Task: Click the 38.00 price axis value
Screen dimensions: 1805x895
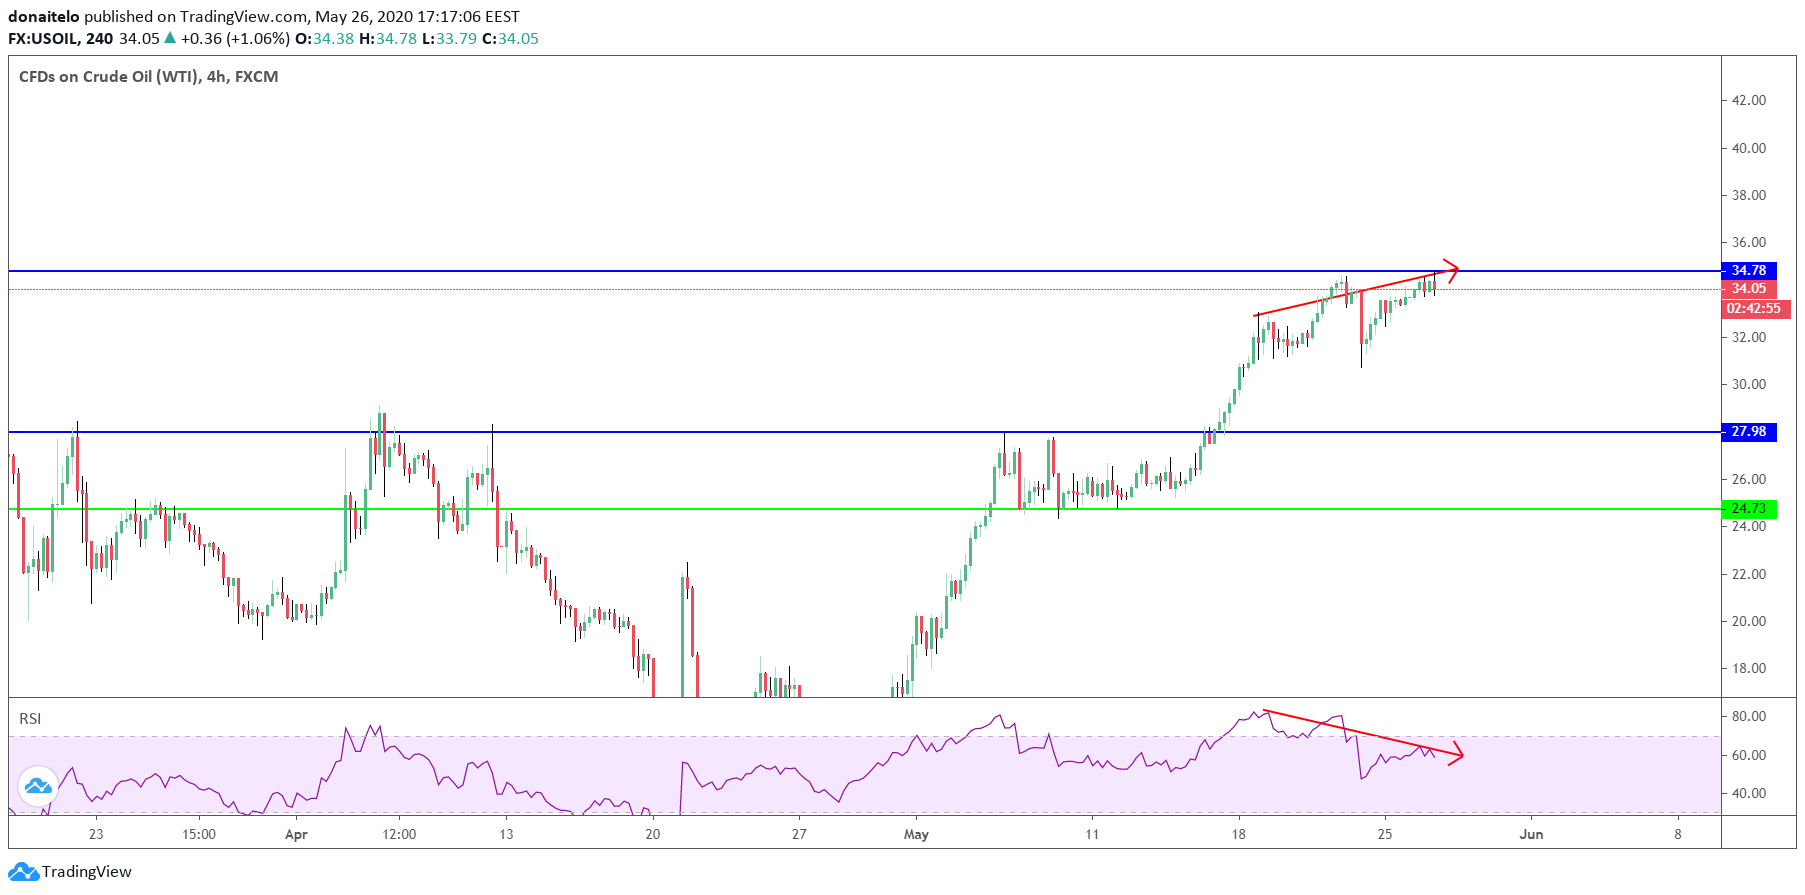Action: 1749,195
